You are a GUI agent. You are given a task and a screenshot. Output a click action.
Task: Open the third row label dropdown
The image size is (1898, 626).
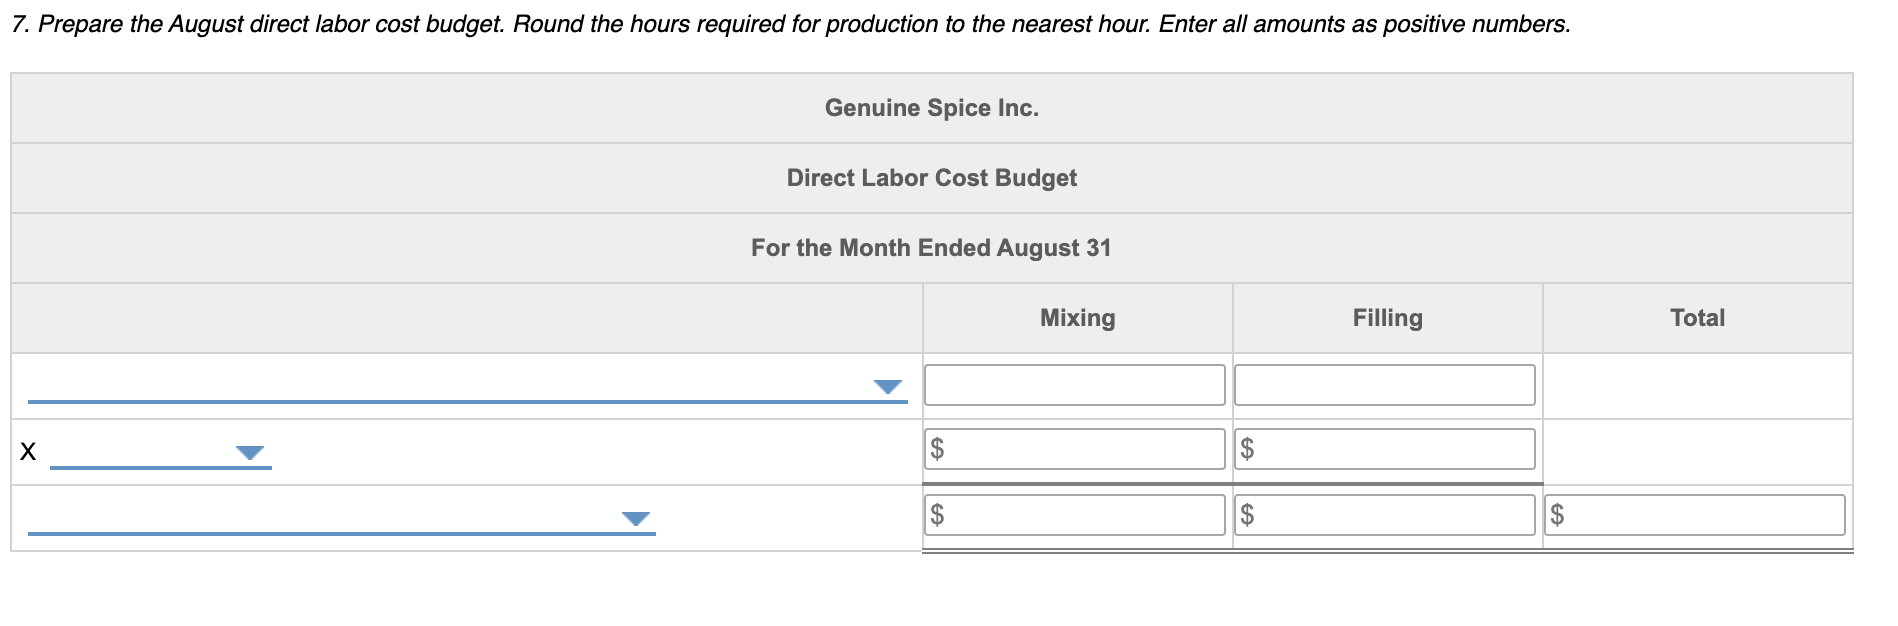coord(341,518)
